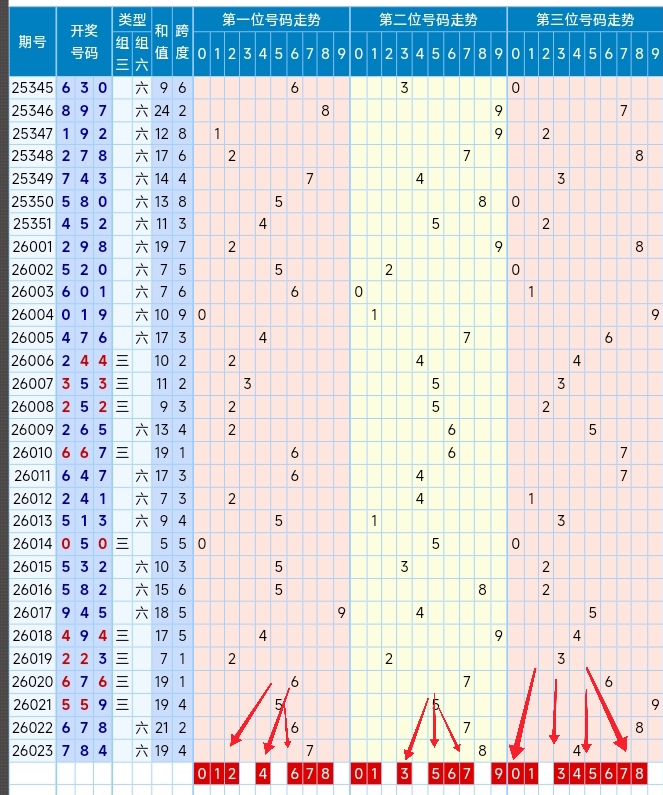
Task: Click sum value 21 in row 26022
Action: [x=162, y=728]
